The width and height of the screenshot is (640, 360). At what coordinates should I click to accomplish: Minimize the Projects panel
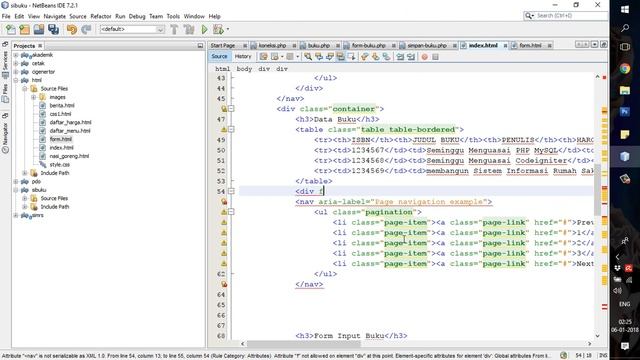tap(200, 46)
